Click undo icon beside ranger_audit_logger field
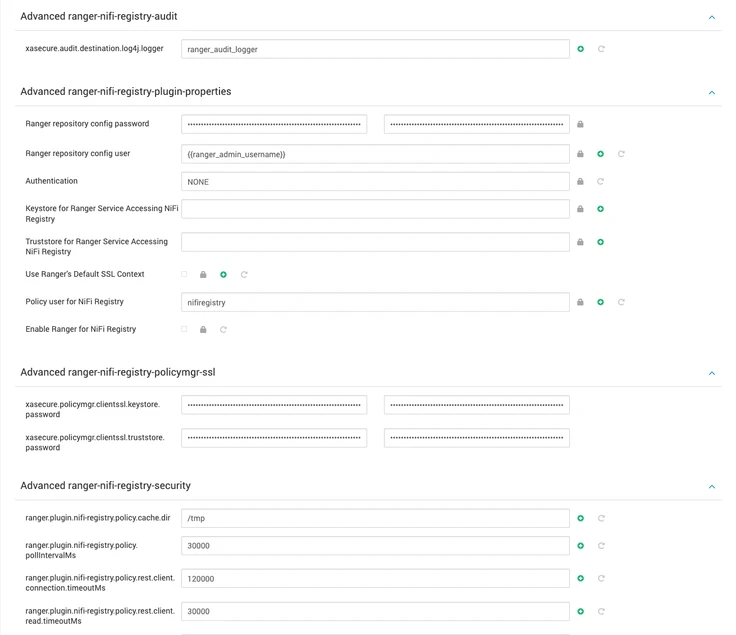Screen dimensions: 736x635 pos(601,49)
